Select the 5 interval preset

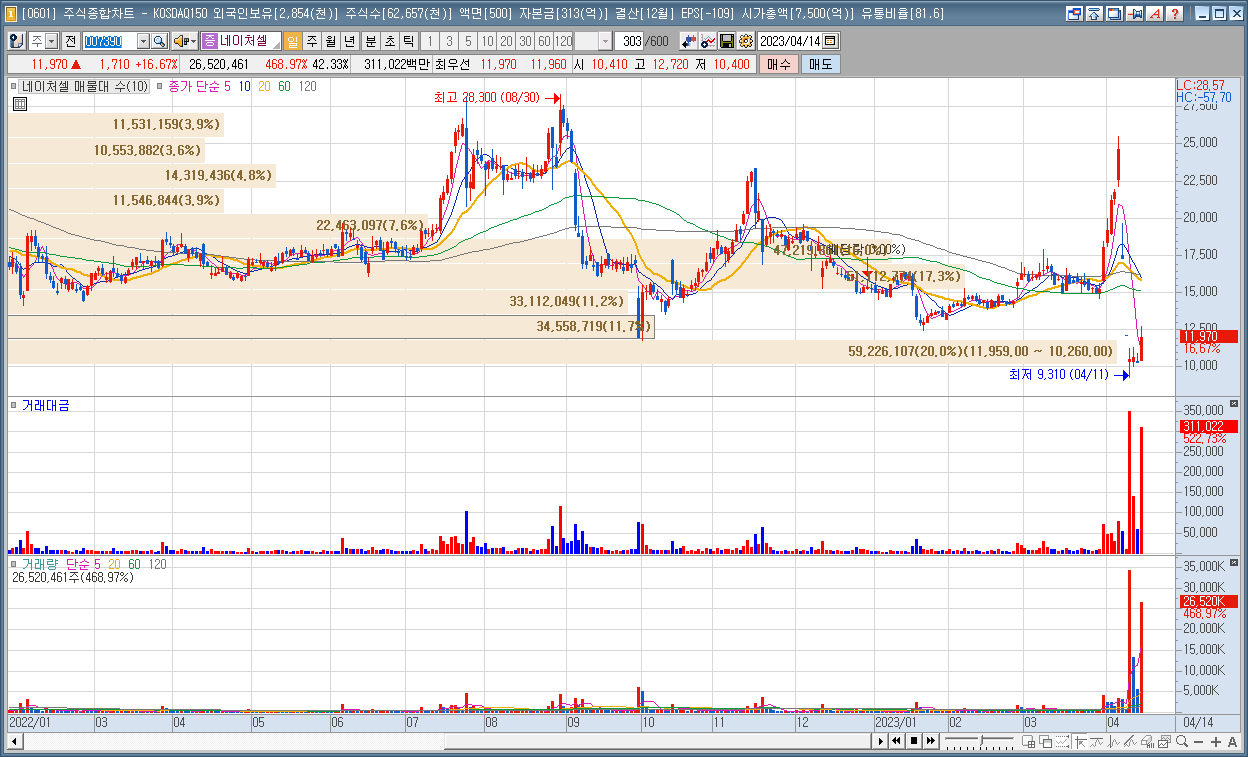click(x=468, y=41)
